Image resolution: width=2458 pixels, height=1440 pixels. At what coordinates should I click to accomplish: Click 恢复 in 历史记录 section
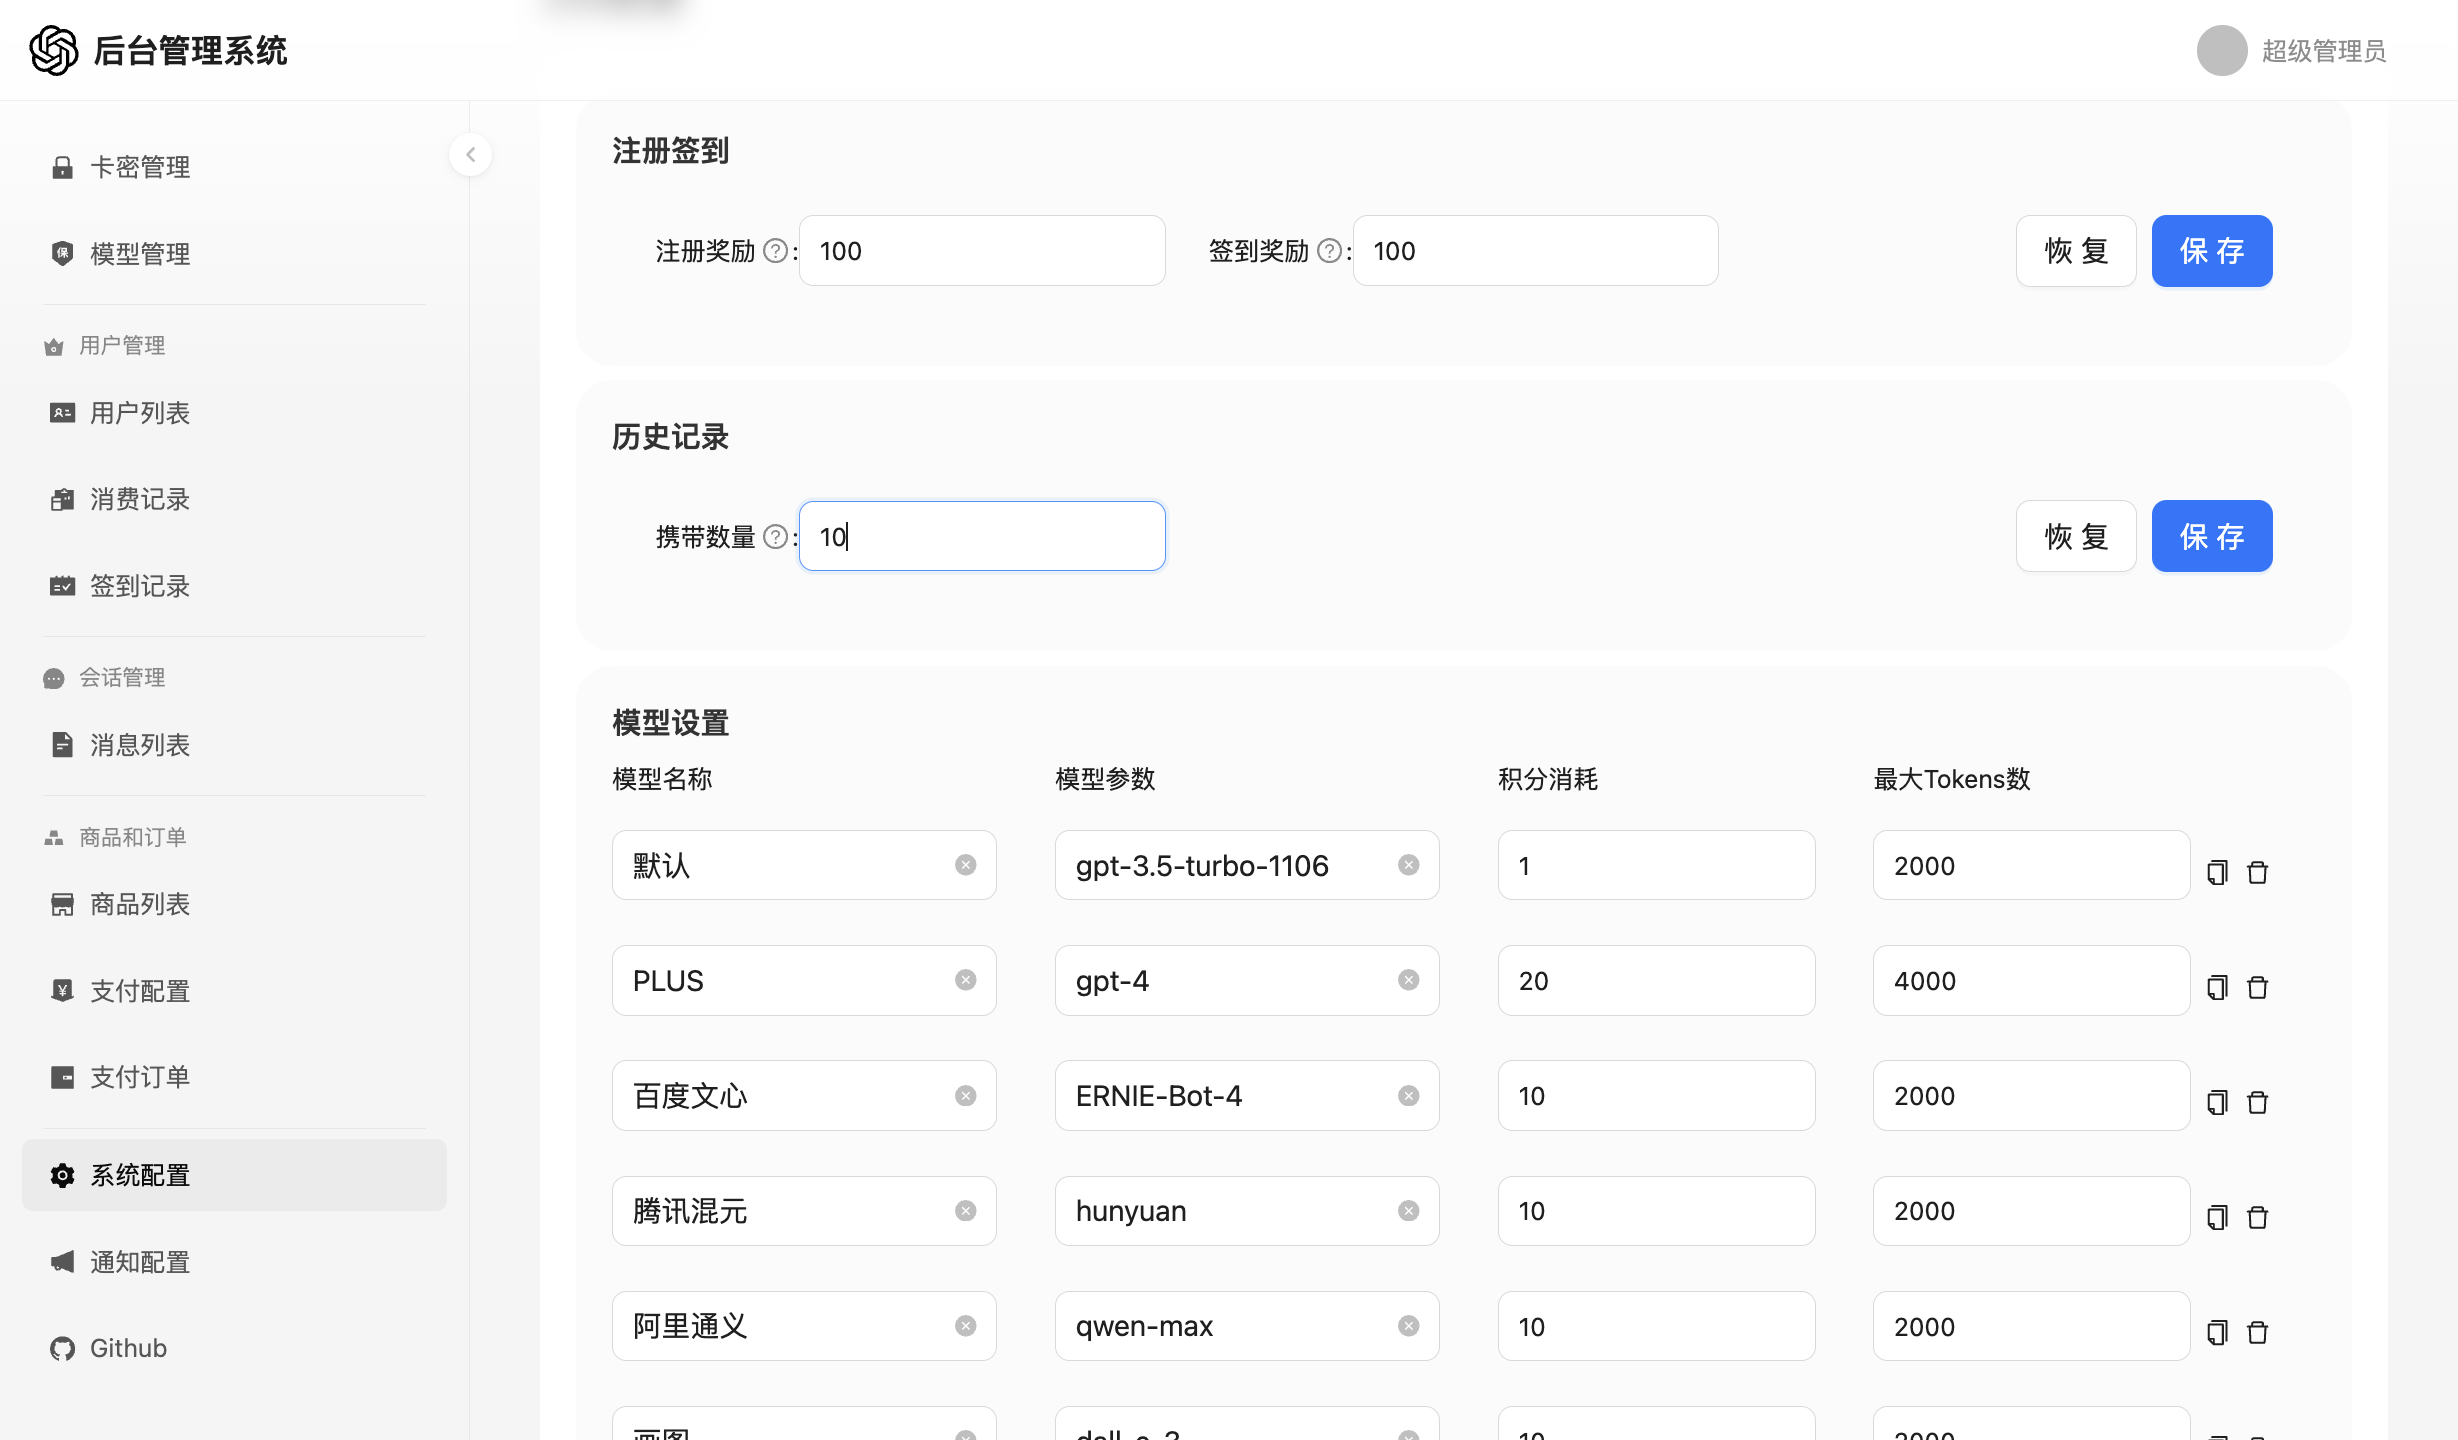(2075, 537)
